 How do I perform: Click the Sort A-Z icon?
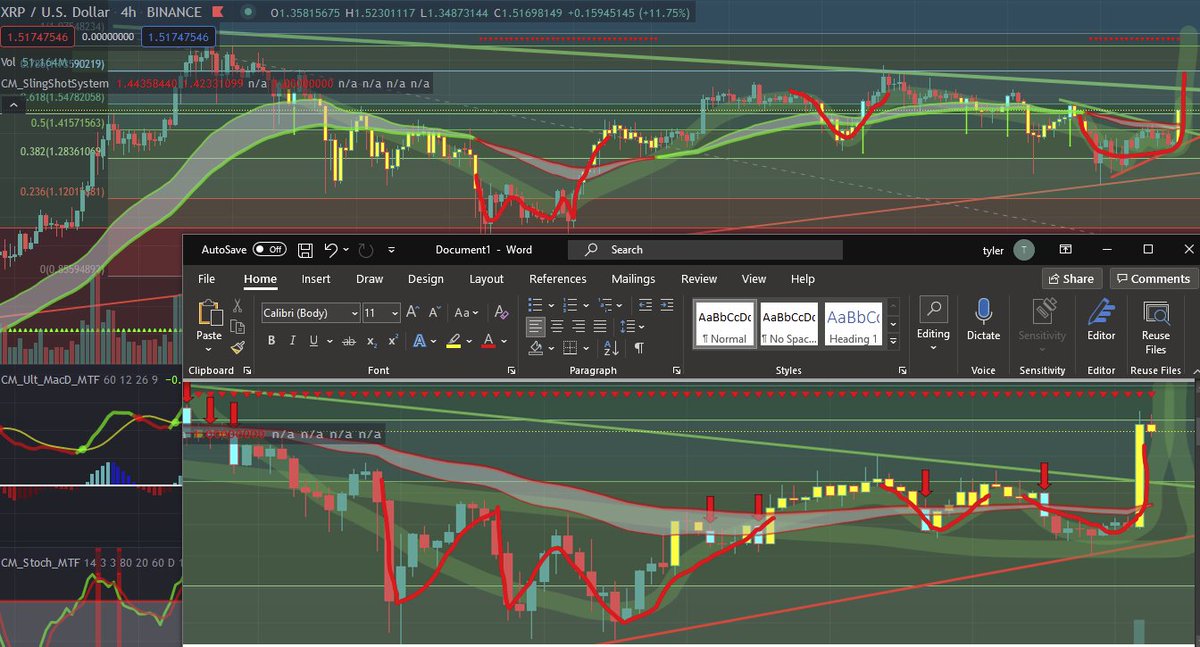pyautogui.click(x=612, y=347)
